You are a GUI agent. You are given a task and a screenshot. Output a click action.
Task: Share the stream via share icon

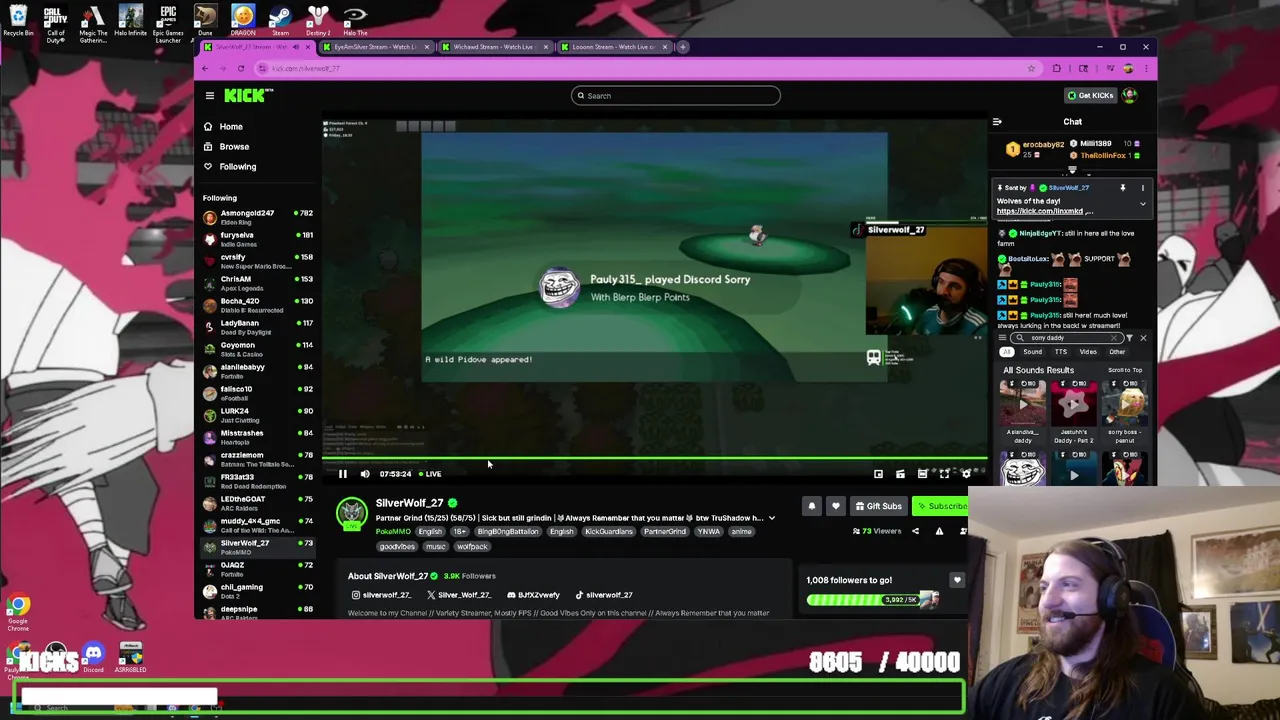pos(915,531)
